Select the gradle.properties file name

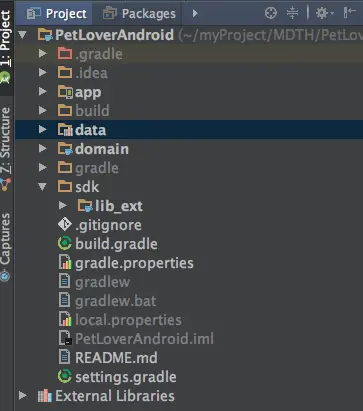[x=134, y=263]
